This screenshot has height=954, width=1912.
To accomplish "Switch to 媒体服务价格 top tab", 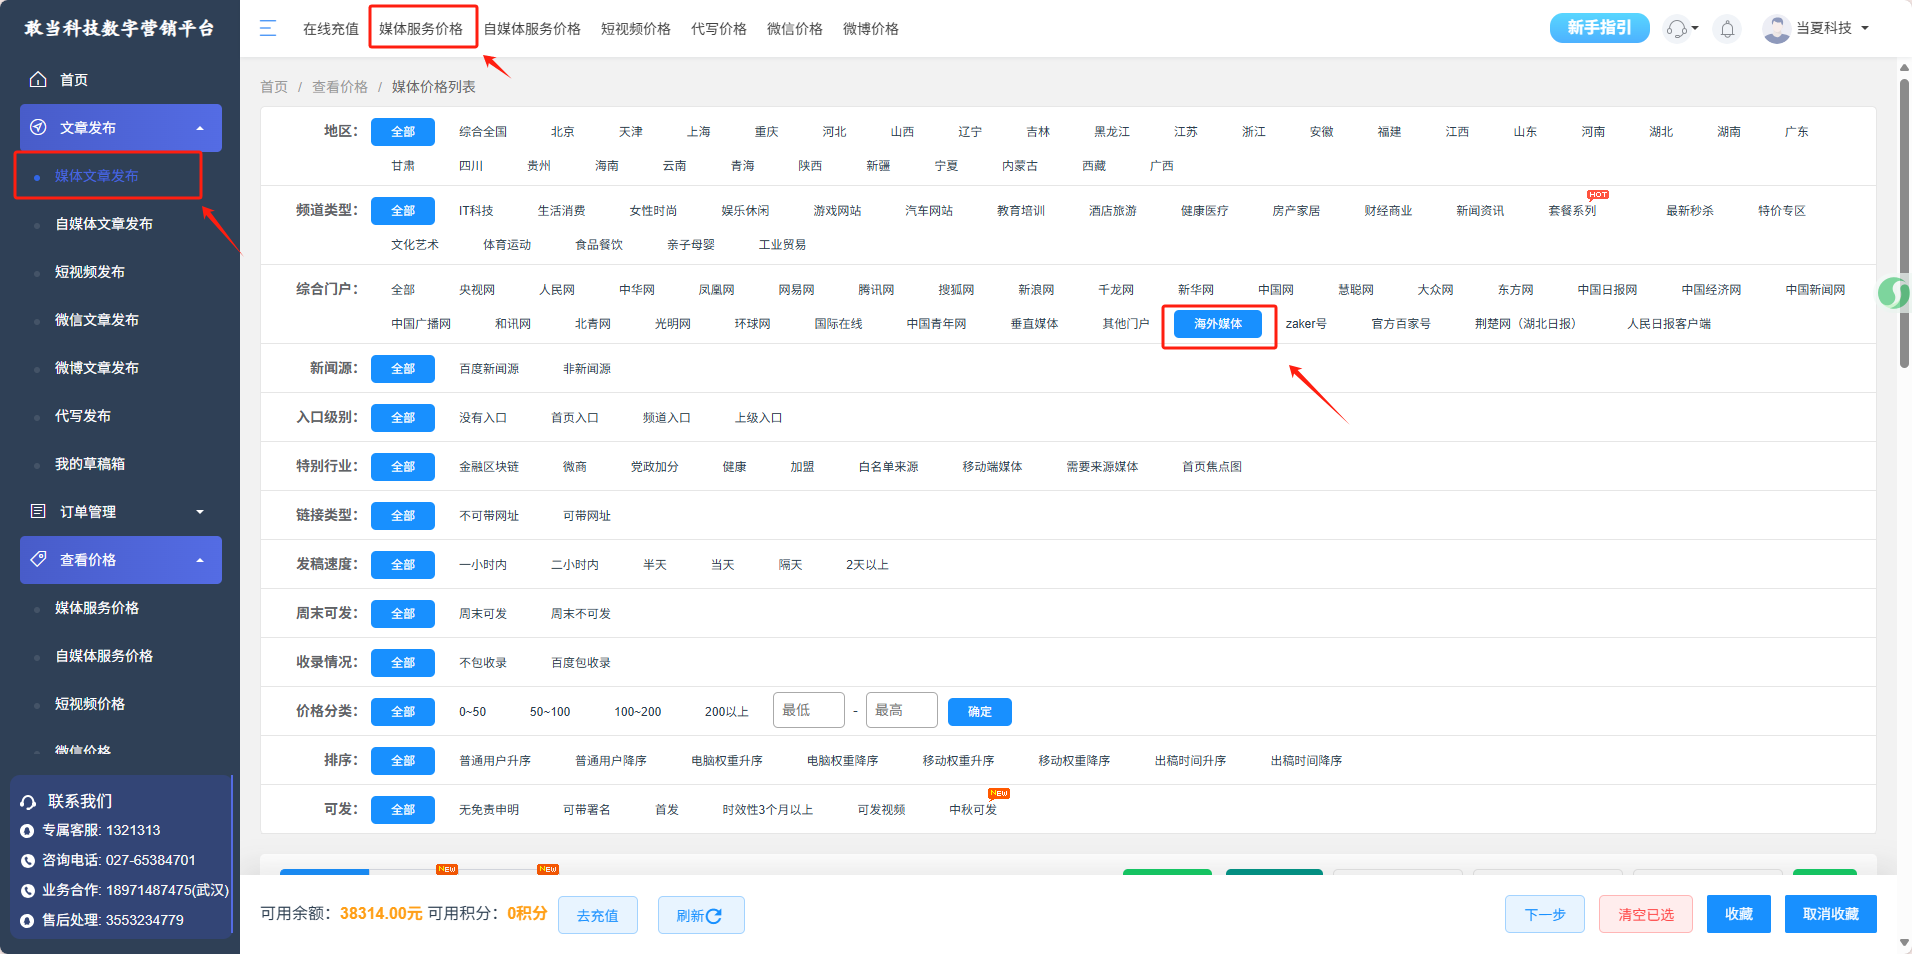I will pyautogui.click(x=421, y=29).
